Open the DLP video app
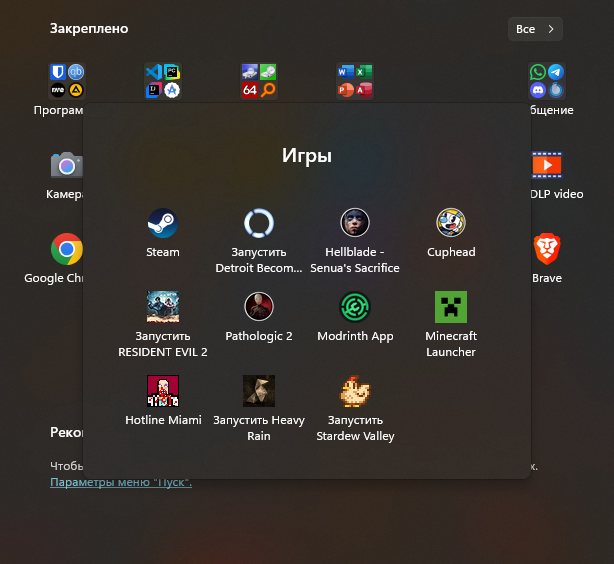This screenshot has width=614, height=564. click(x=547, y=165)
